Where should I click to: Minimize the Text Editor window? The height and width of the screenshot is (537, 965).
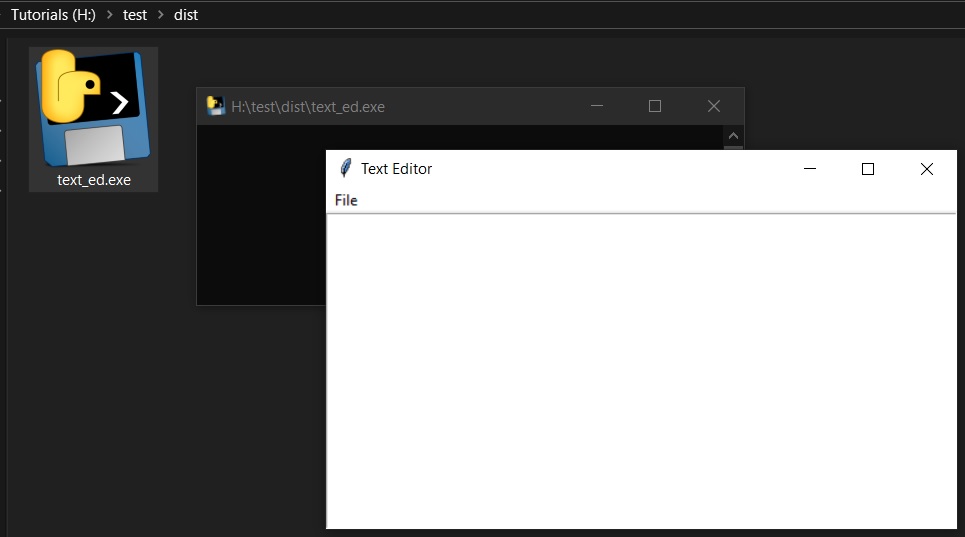(810, 169)
